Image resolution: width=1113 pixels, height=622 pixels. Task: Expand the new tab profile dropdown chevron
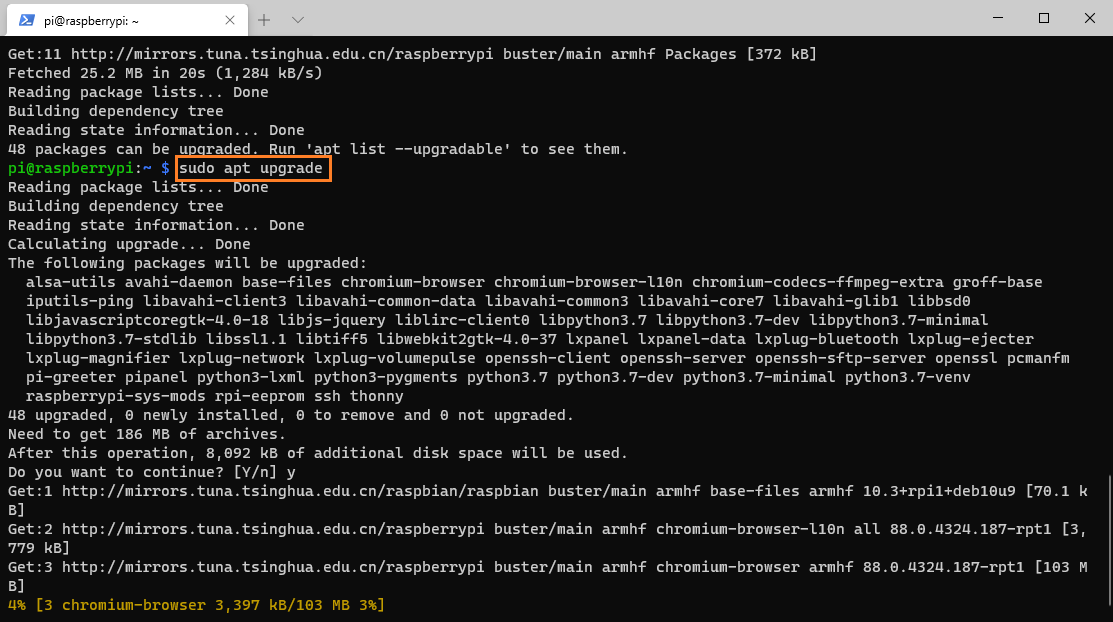(298, 20)
